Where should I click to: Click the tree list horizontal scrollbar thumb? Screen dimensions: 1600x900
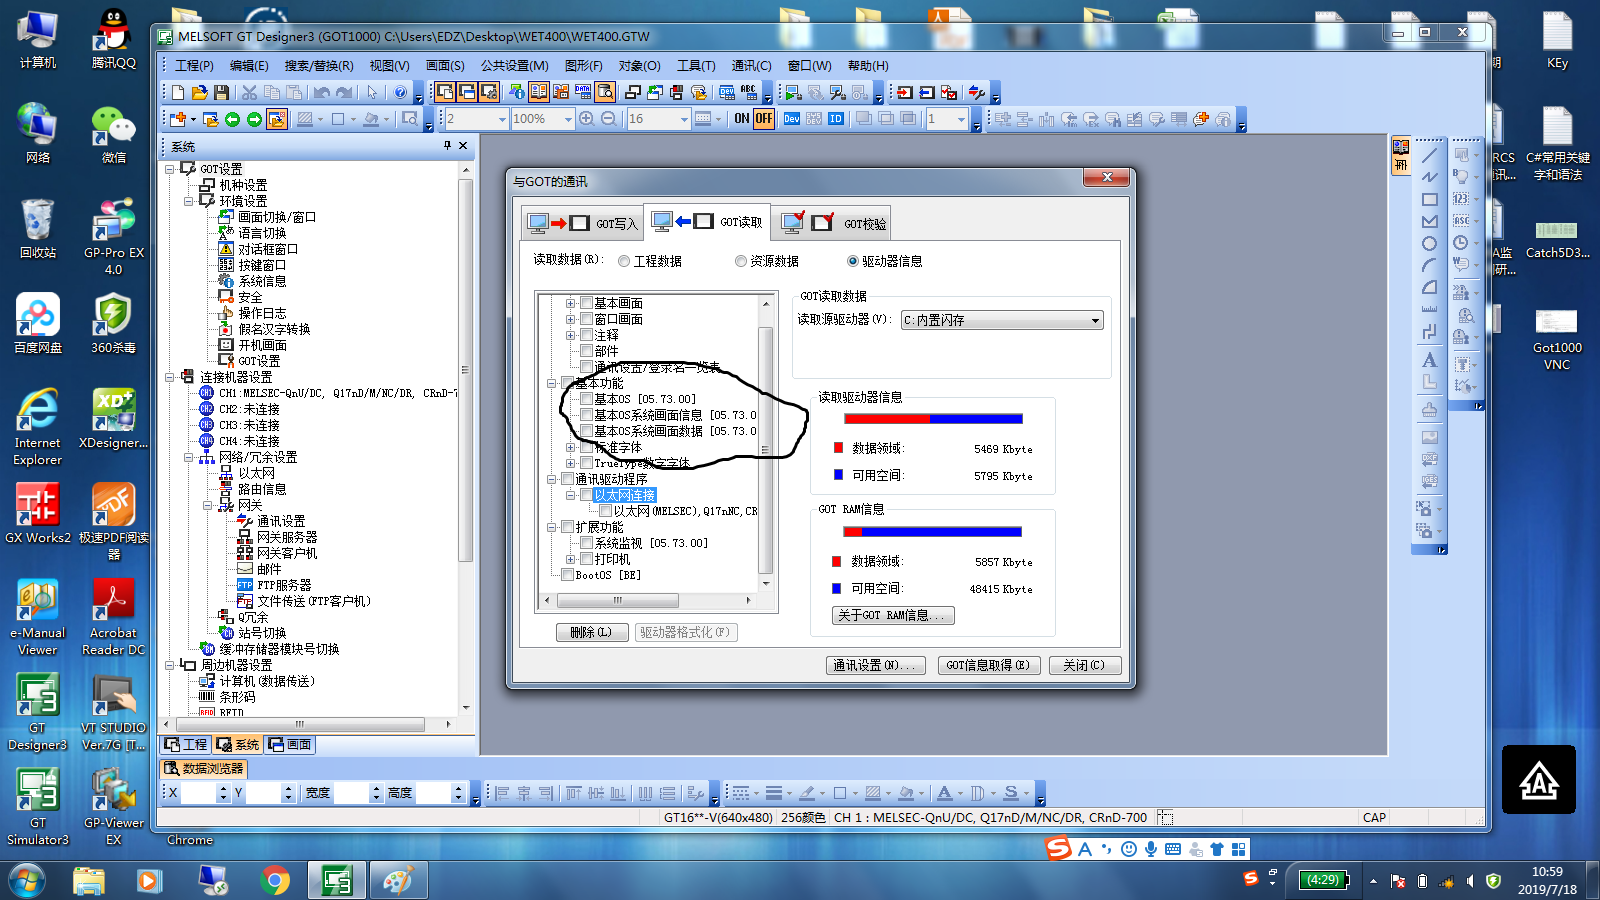coord(617,601)
